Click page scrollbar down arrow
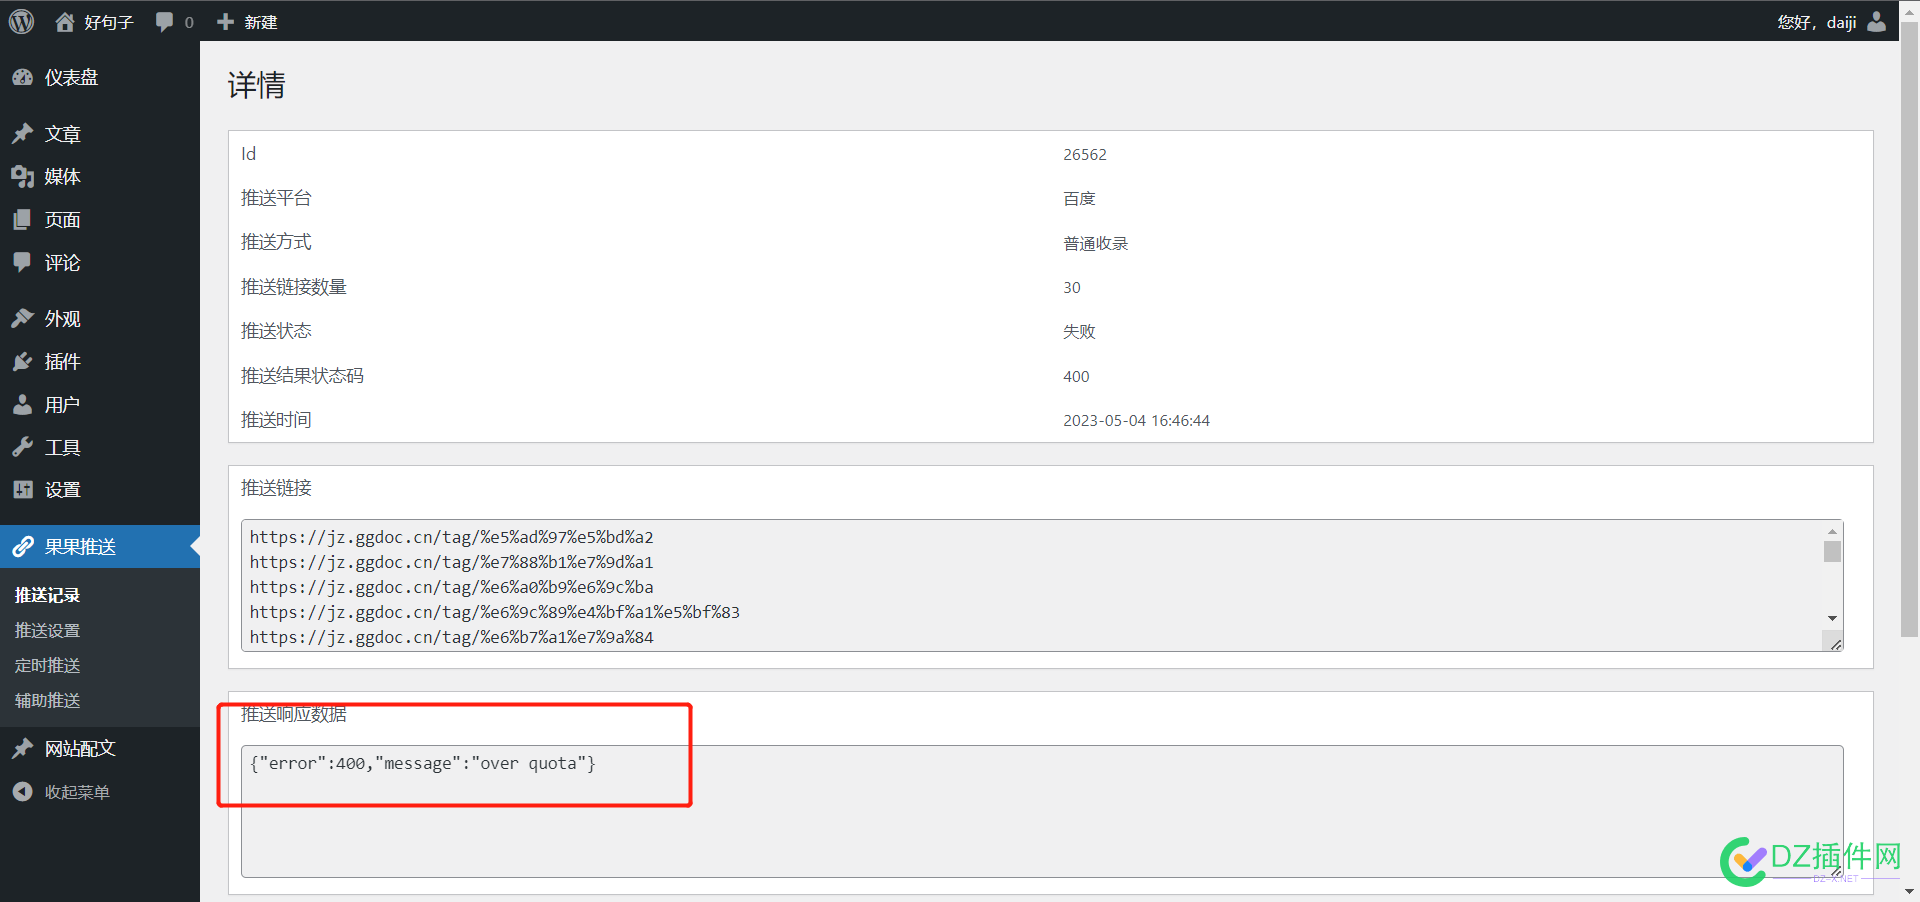The width and height of the screenshot is (1920, 902). [x=1909, y=891]
